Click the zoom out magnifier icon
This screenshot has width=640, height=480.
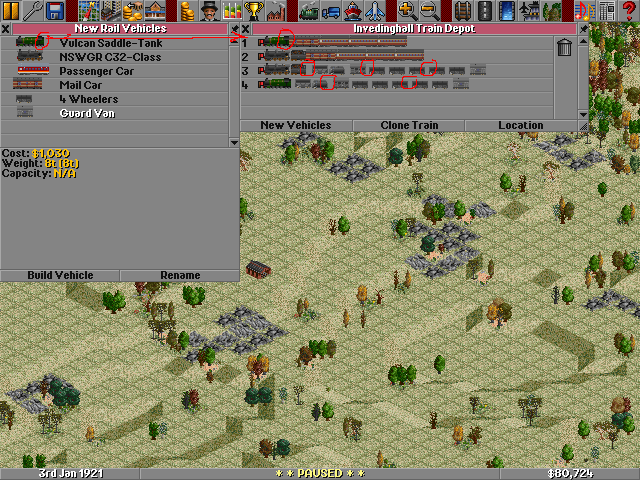point(430,11)
